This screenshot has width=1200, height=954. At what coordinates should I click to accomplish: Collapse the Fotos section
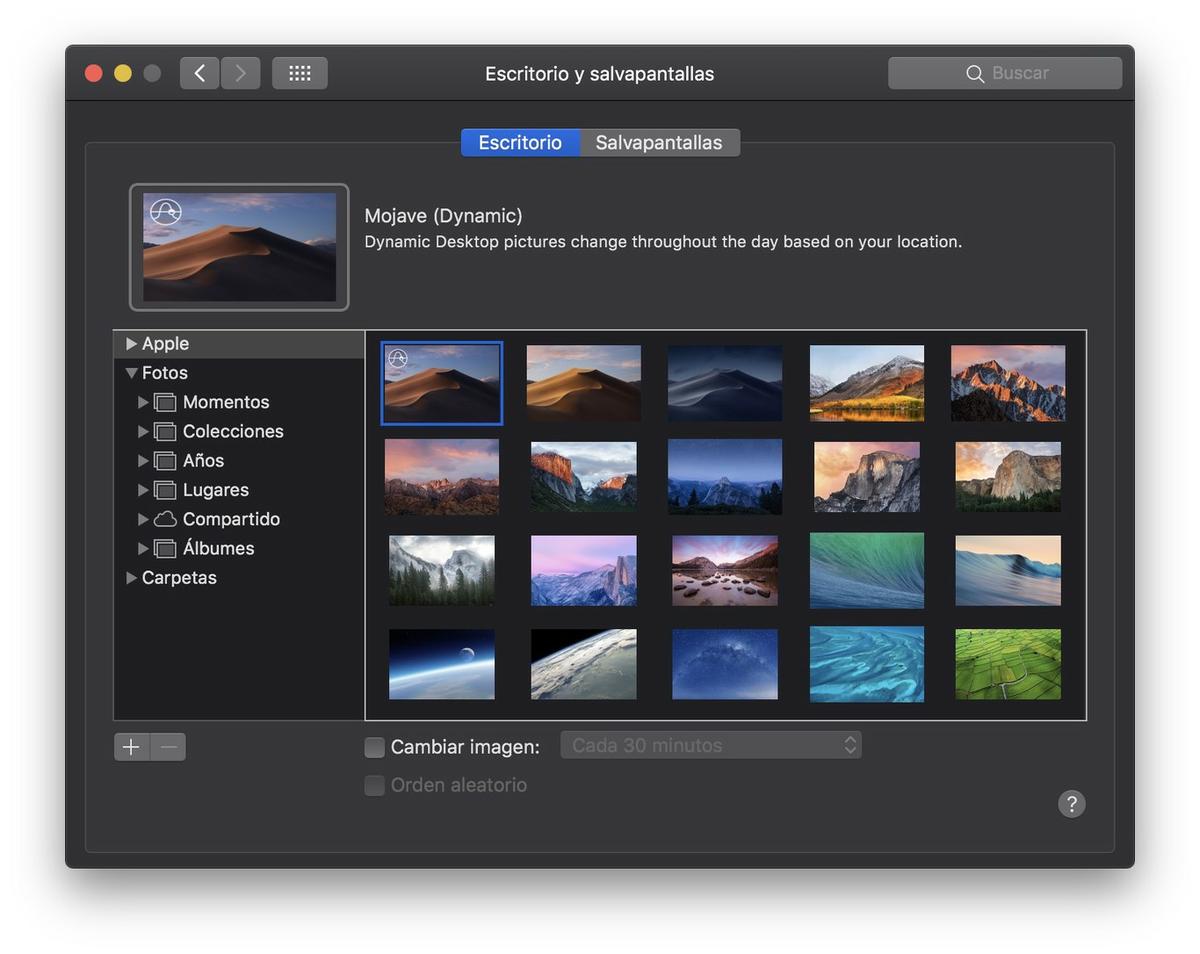pos(131,373)
